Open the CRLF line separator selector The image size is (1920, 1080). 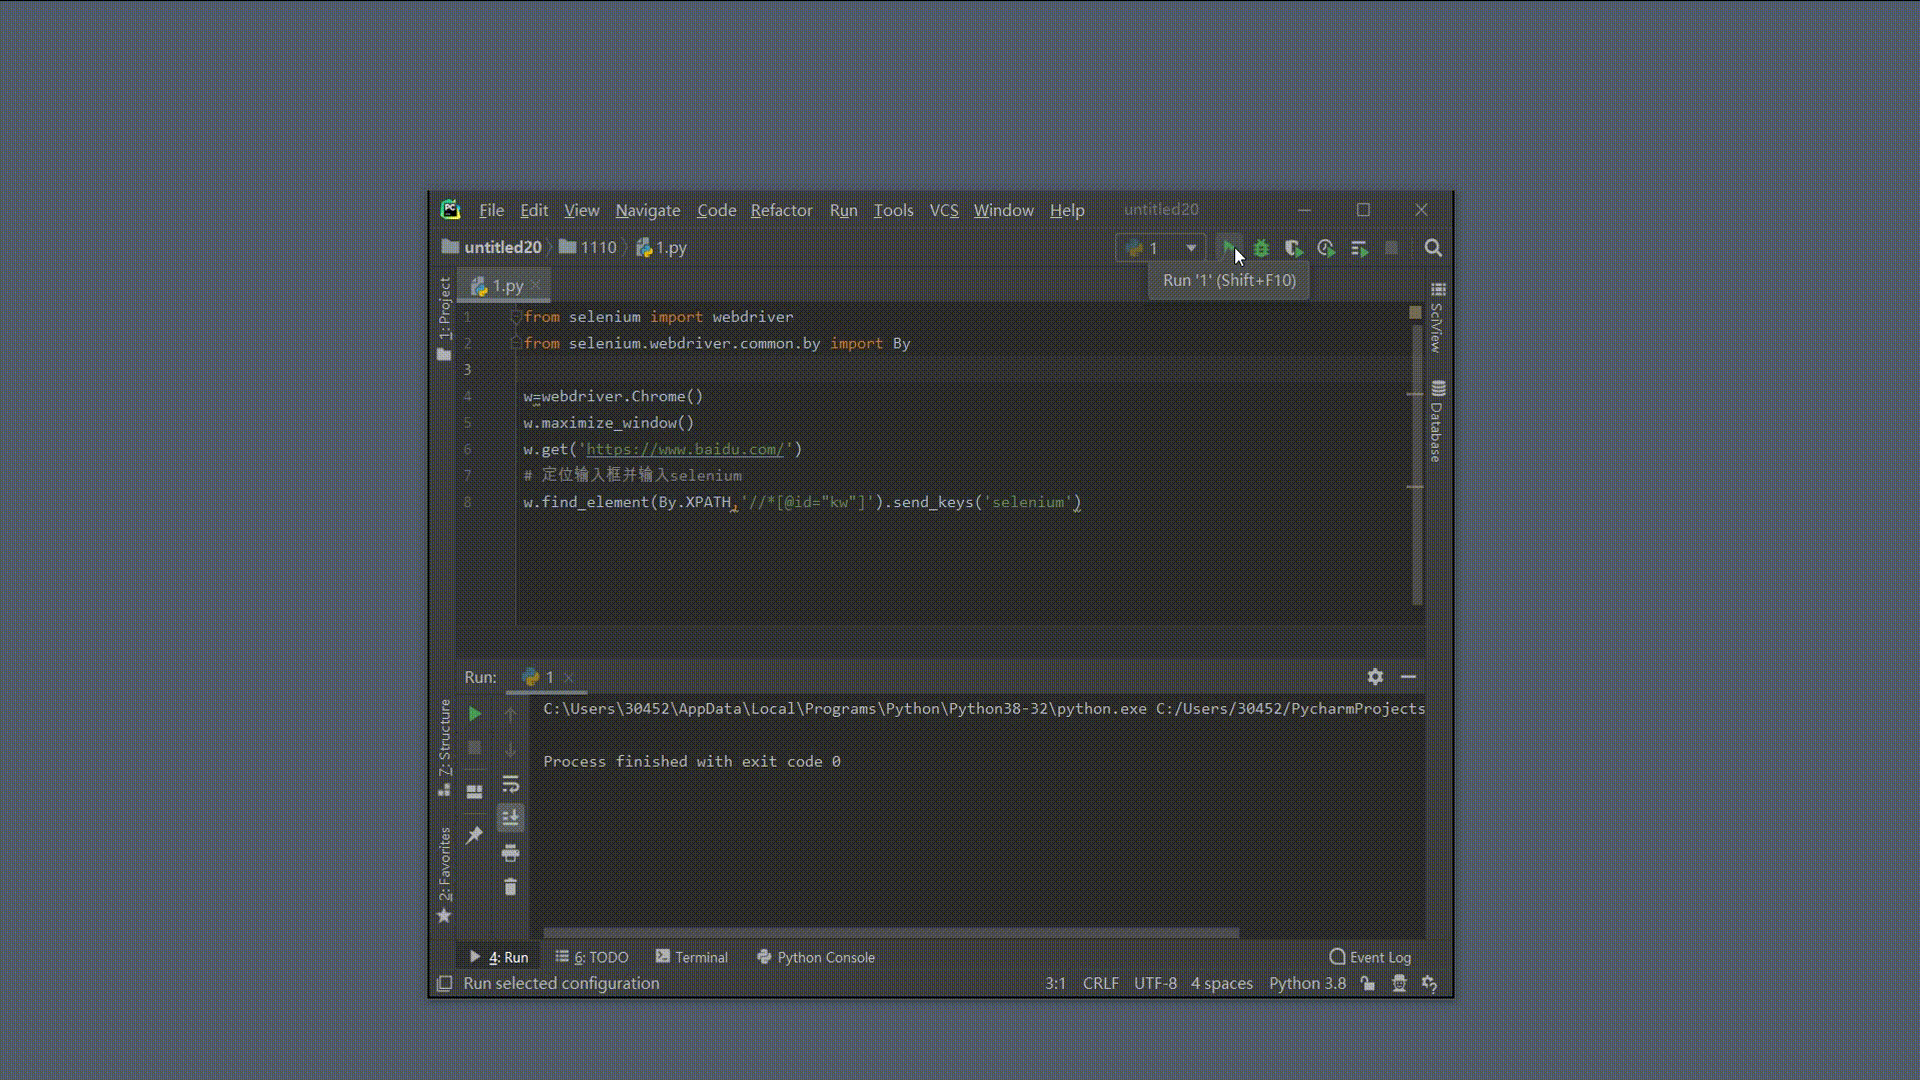coord(1100,984)
